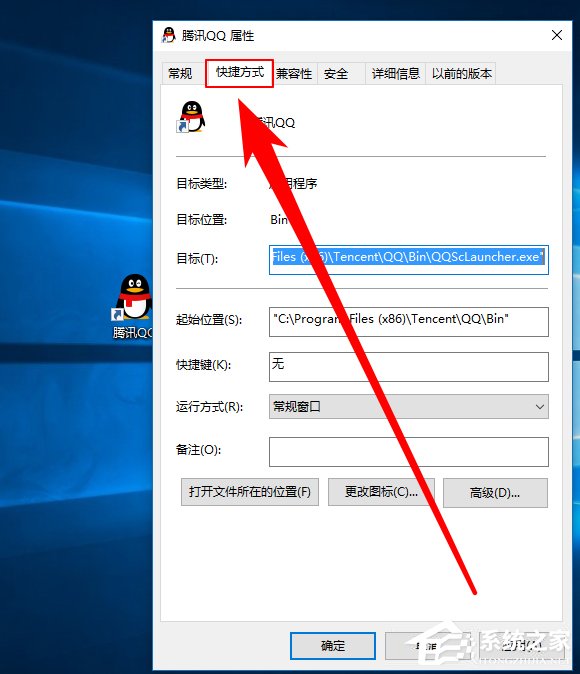Click the 目标类型 label text
The width and height of the screenshot is (580, 674).
(x=202, y=184)
